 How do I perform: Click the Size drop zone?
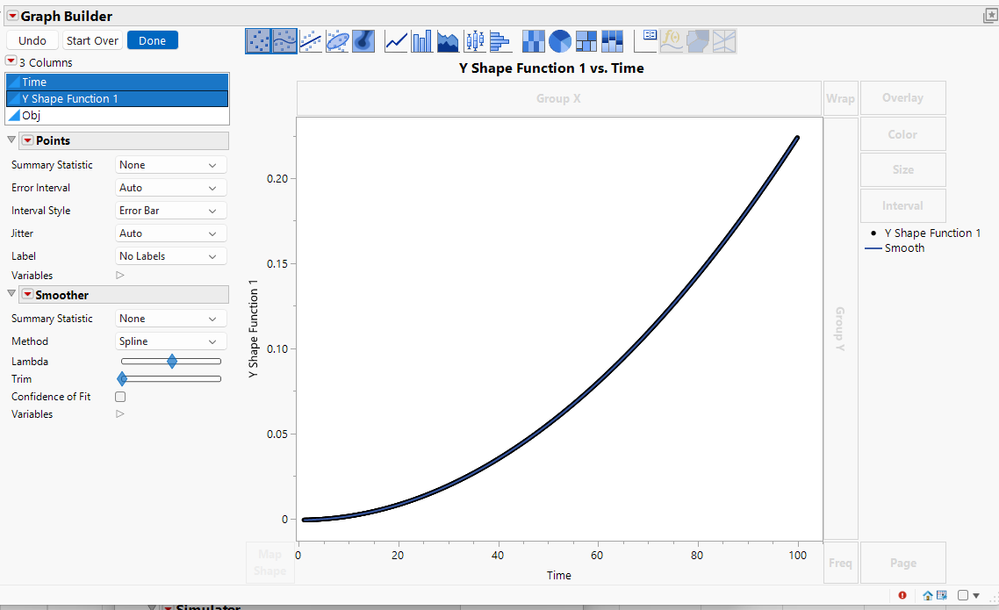903,170
